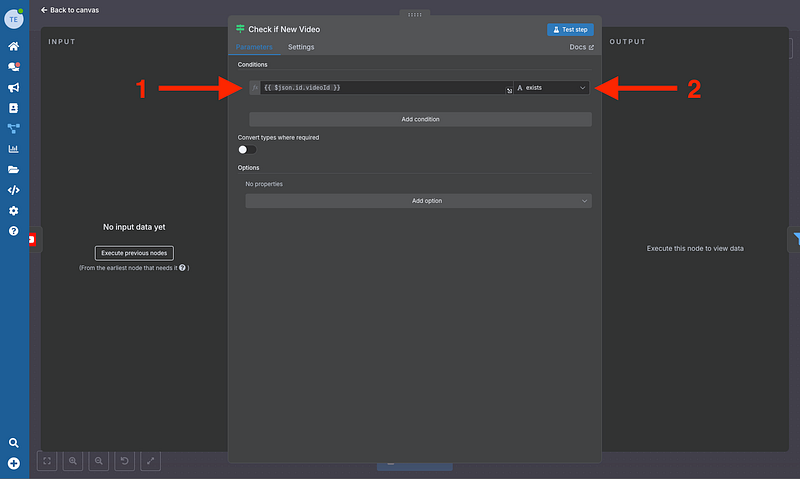Toggle Convert types where required
Image resolution: width=800 pixels, height=479 pixels.
[246, 149]
